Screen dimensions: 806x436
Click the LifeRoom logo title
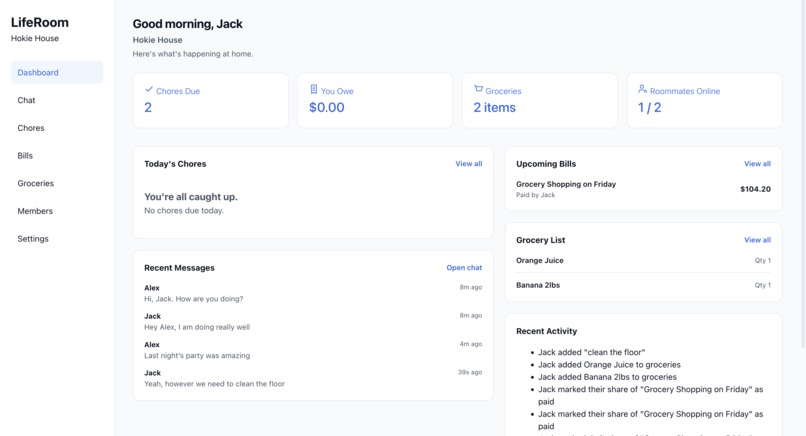click(40, 23)
